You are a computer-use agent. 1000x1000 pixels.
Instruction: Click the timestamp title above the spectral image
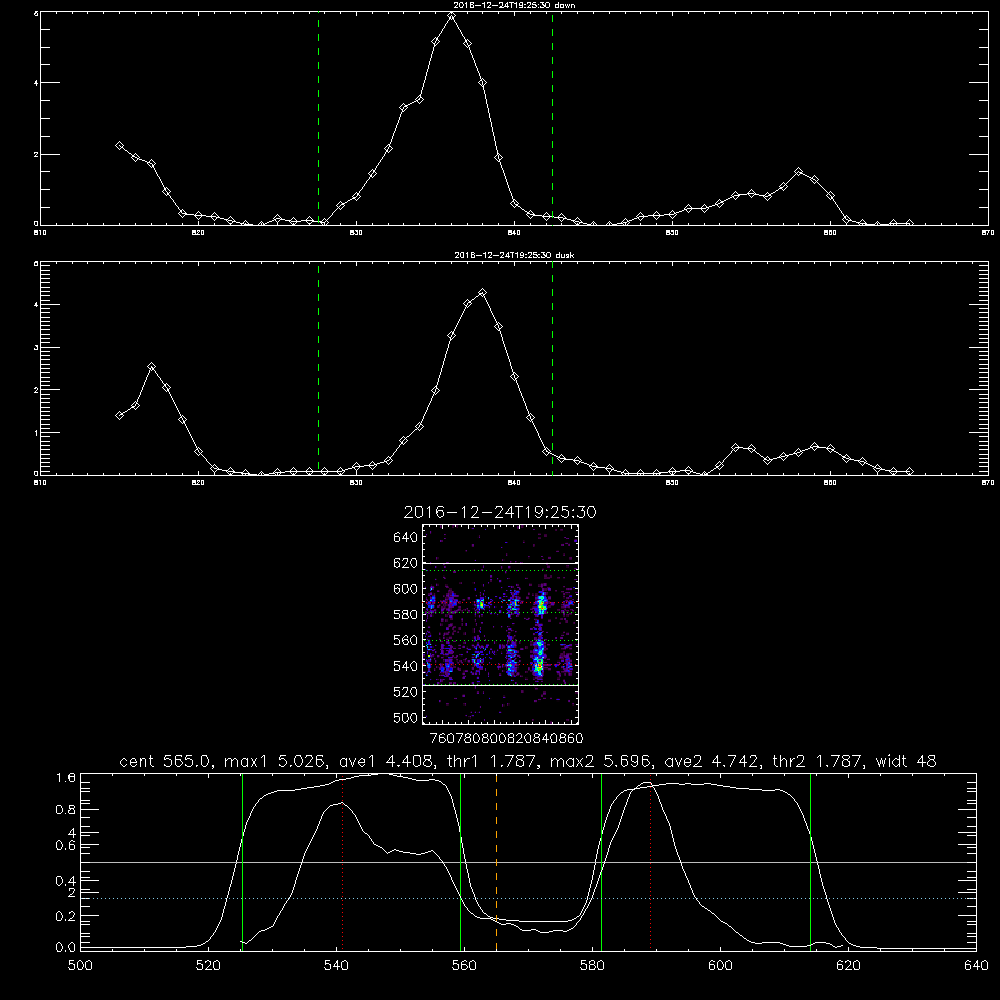500,513
